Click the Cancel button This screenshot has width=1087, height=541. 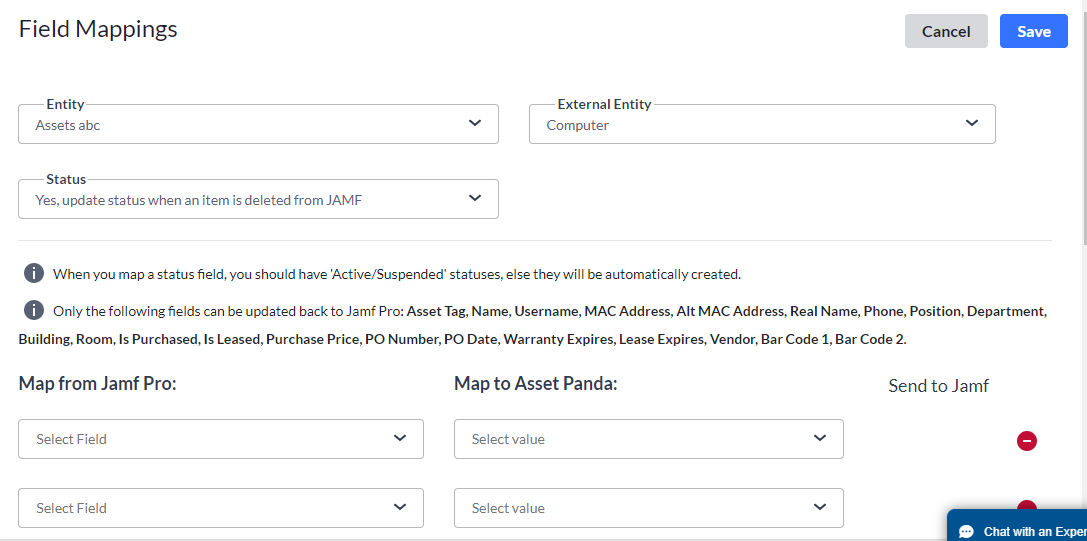[x=945, y=31]
